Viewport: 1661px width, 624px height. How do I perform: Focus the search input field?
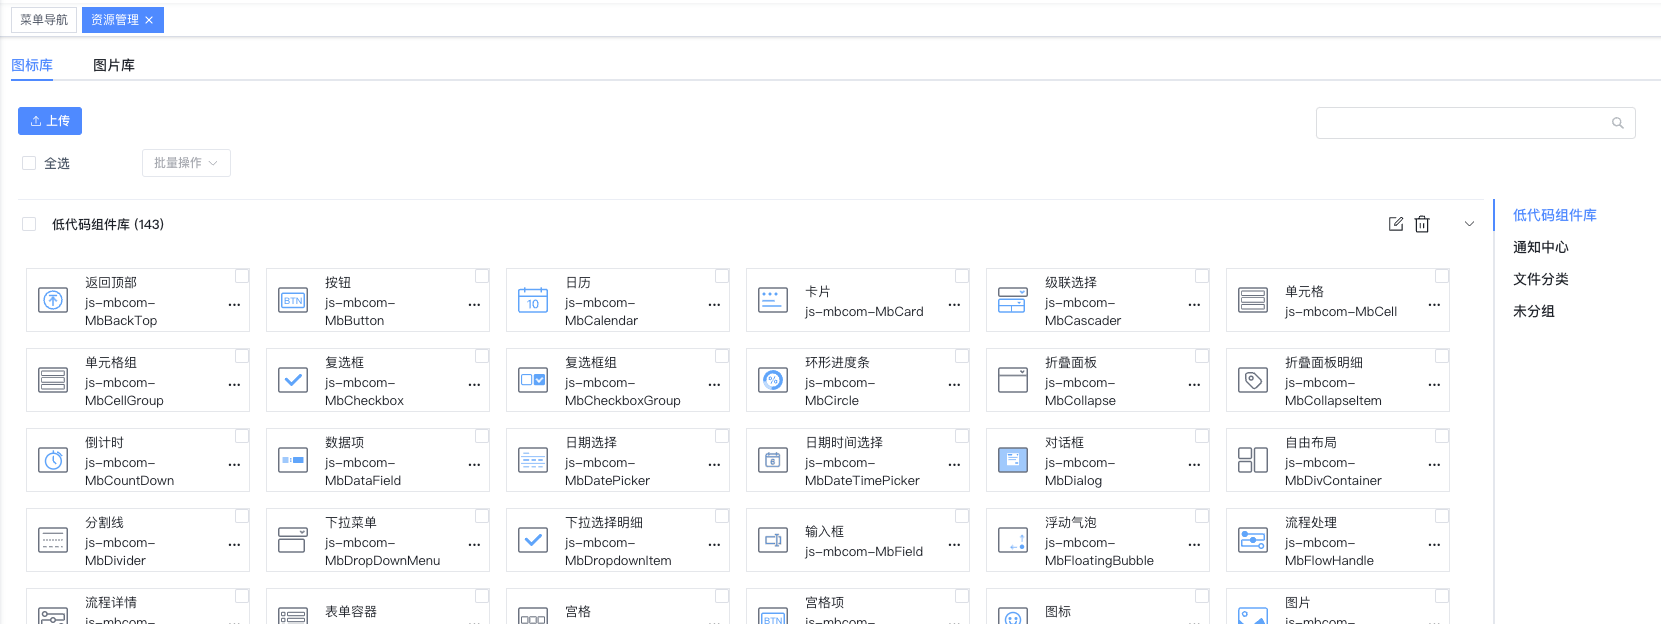point(1476,123)
